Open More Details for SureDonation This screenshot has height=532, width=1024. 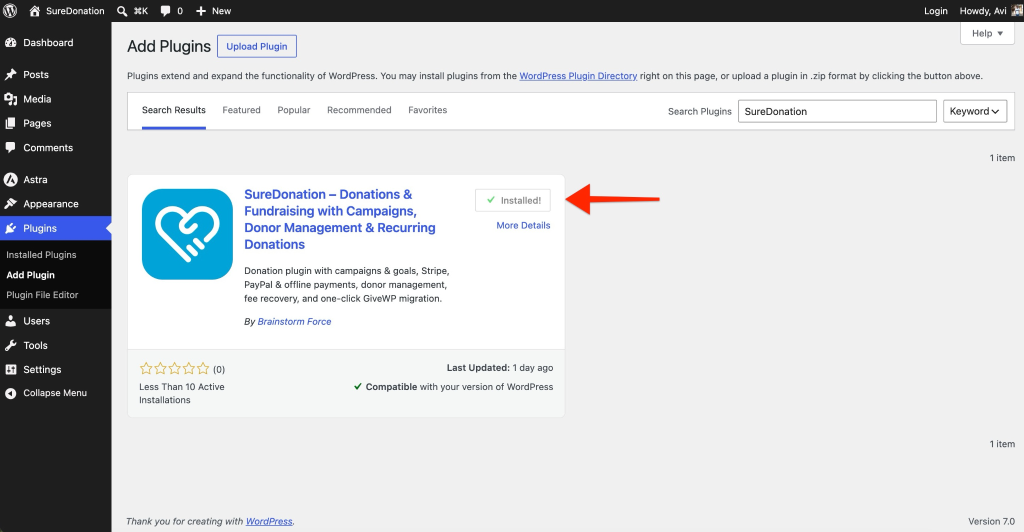click(523, 225)
